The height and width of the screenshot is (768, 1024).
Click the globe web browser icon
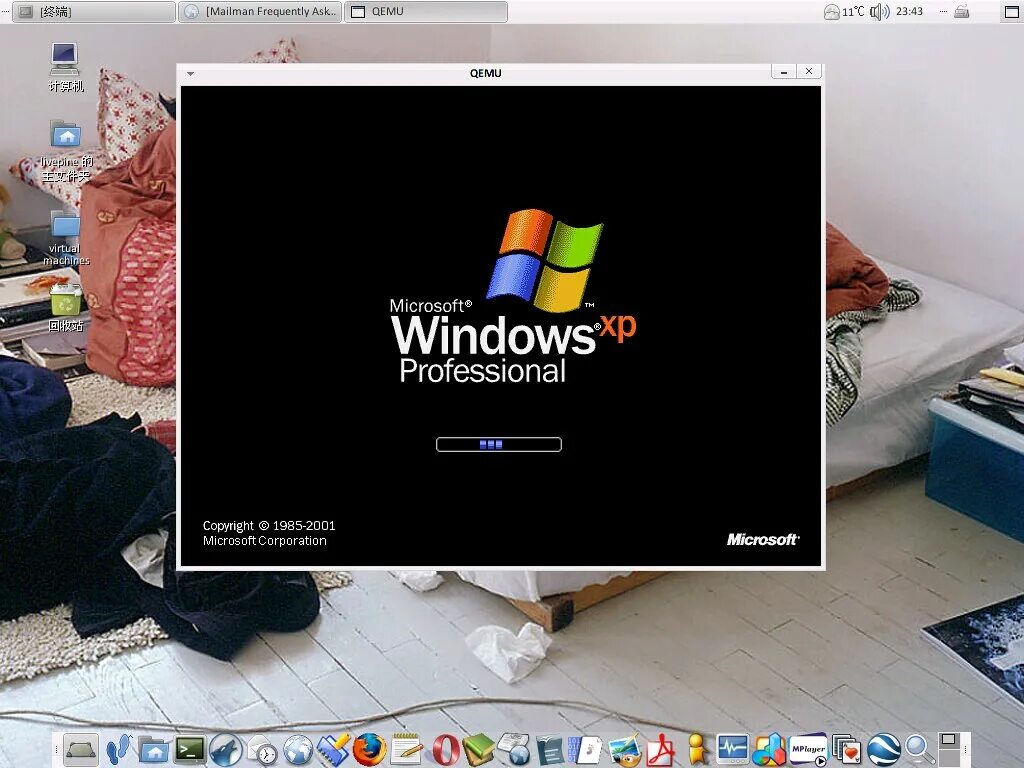298,750
